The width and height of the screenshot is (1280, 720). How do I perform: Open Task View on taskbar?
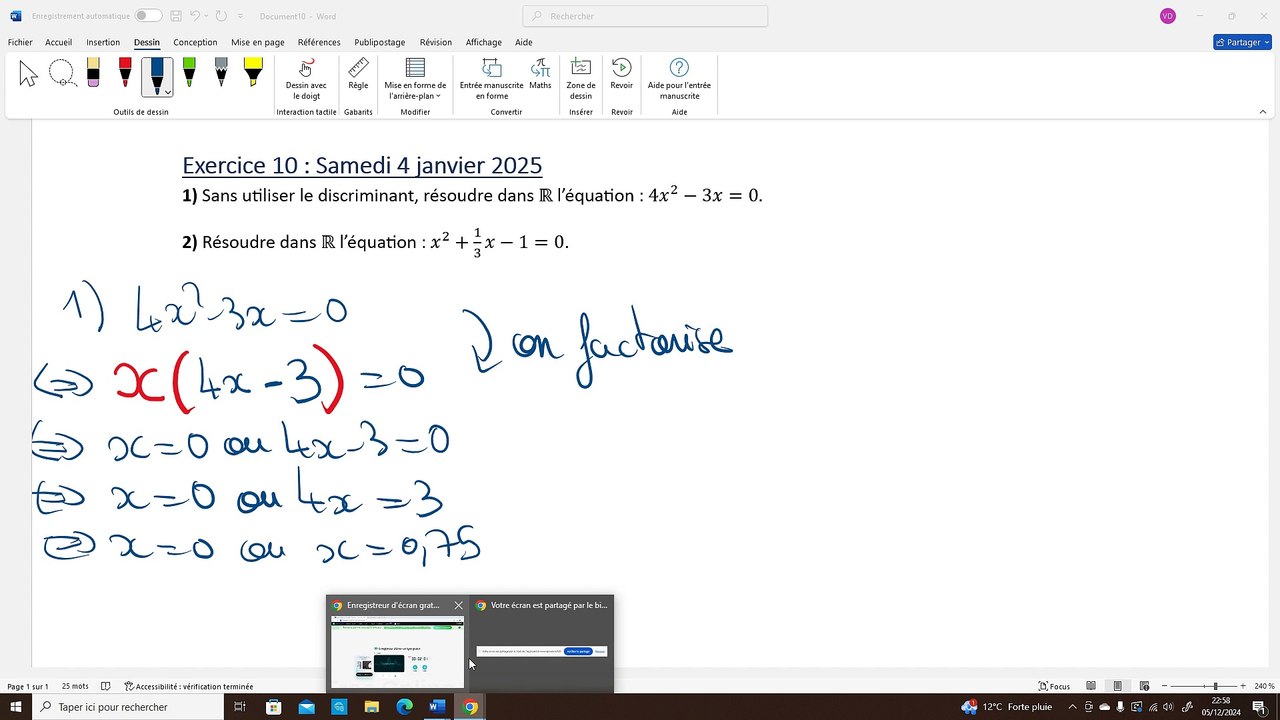[240, 707]
